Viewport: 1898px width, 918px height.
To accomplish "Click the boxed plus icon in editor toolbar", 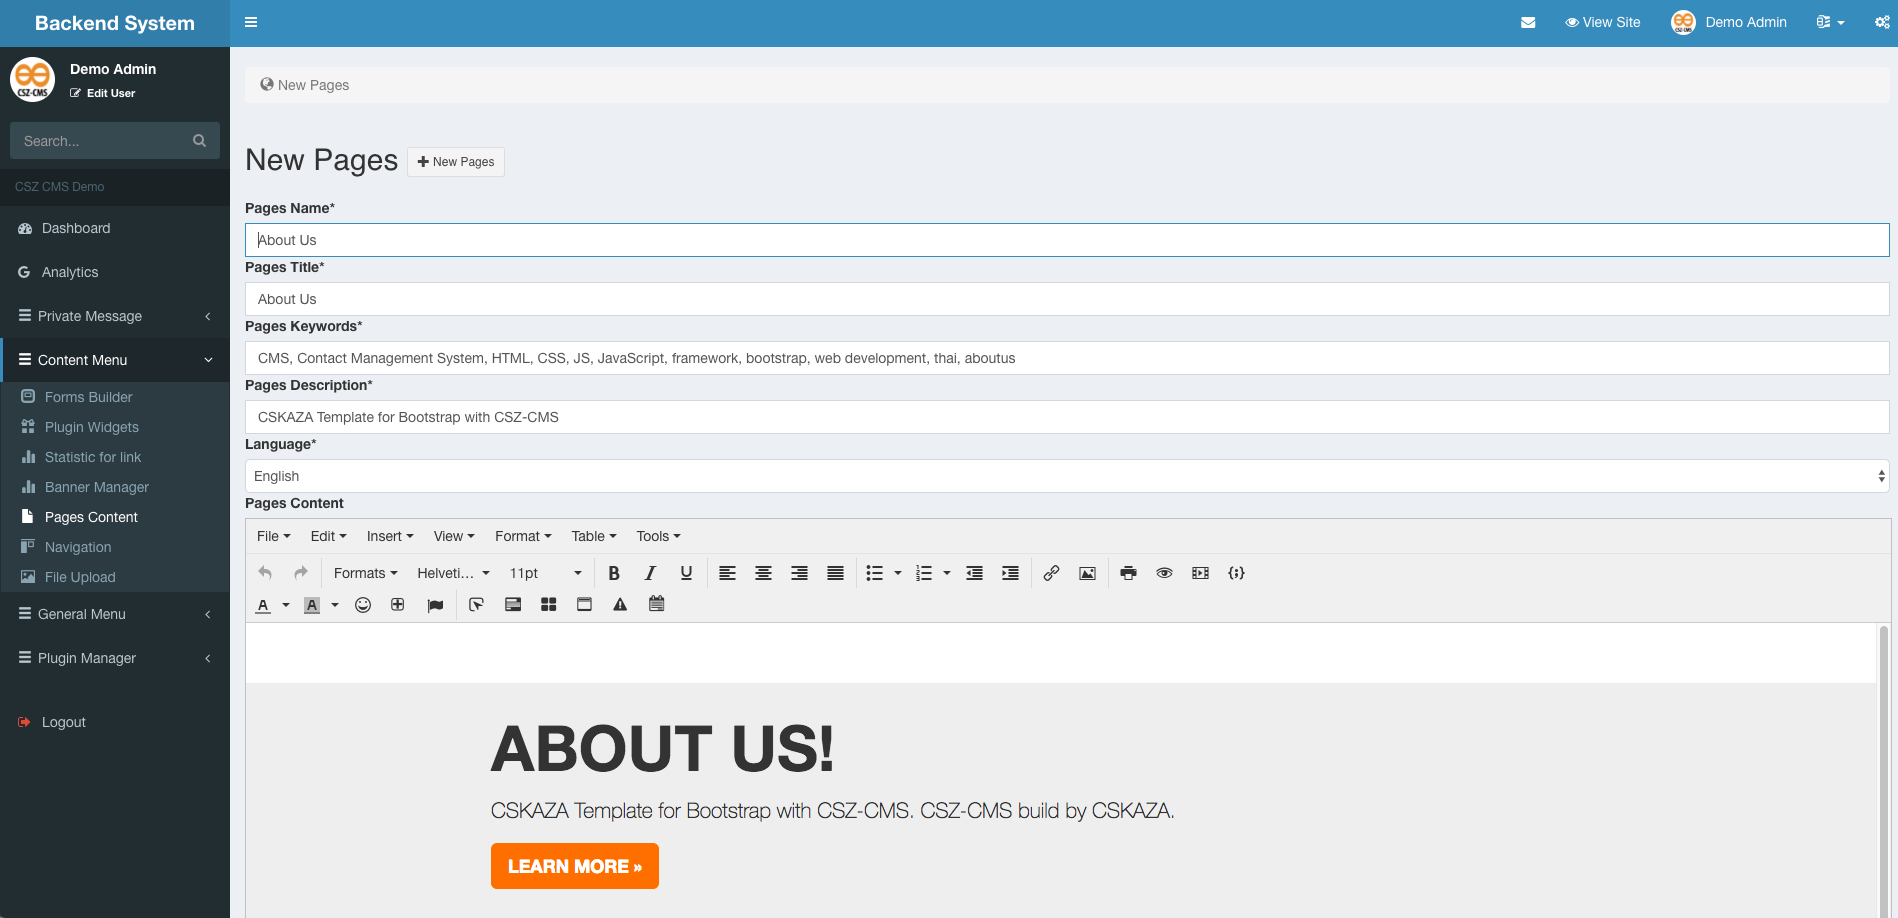I will point(398,605).
